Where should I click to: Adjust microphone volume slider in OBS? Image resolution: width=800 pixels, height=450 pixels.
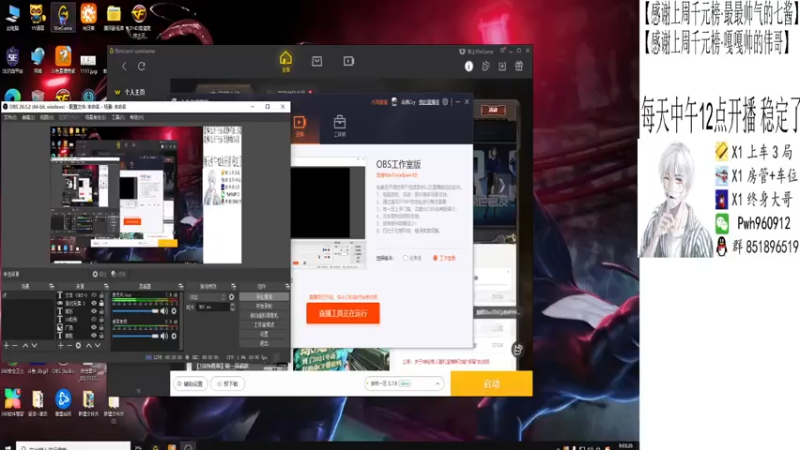135,311
